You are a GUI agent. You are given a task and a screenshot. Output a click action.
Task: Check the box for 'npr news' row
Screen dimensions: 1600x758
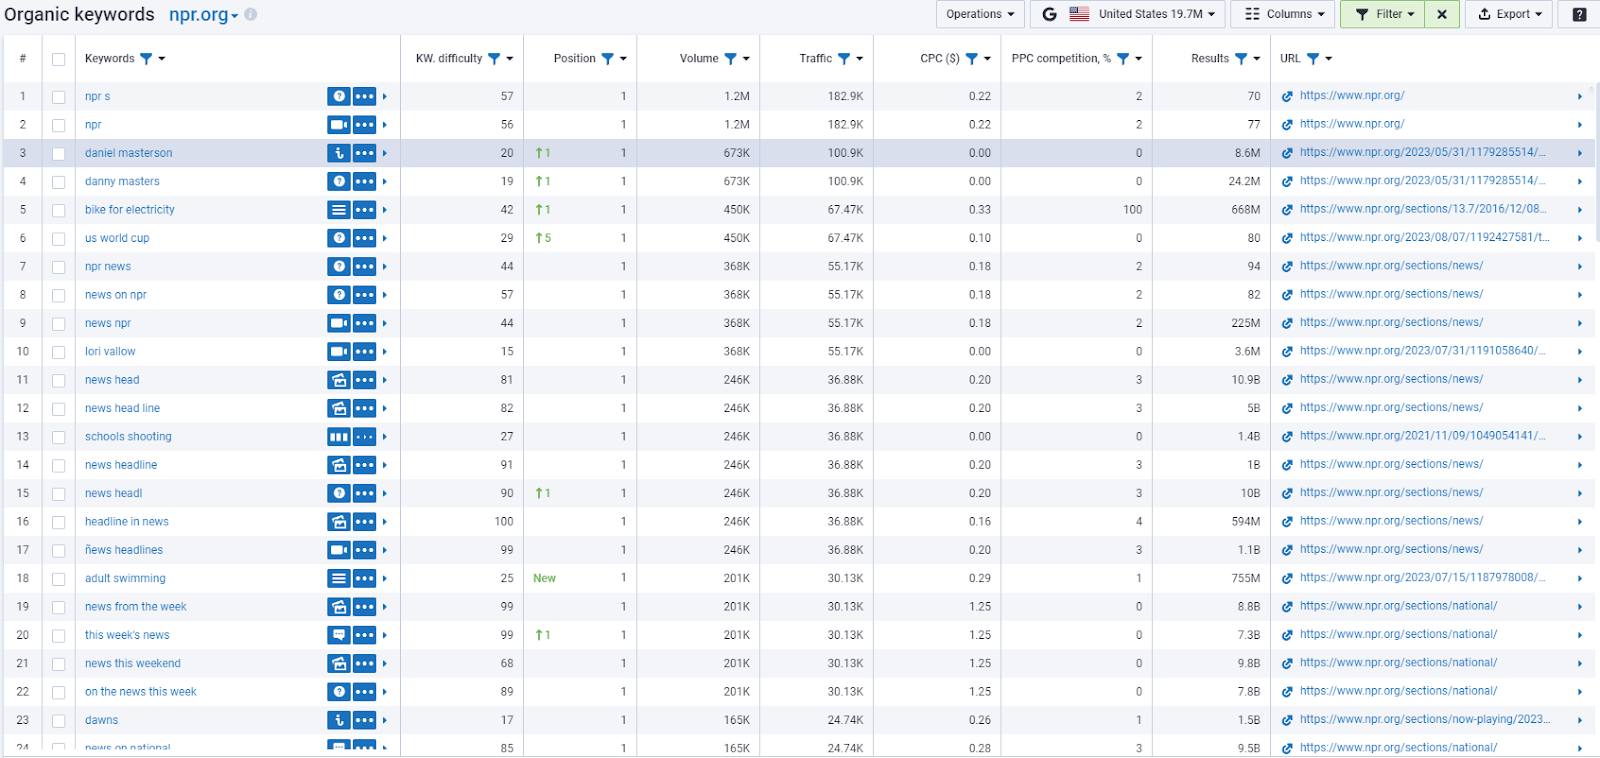click(59, 267)
